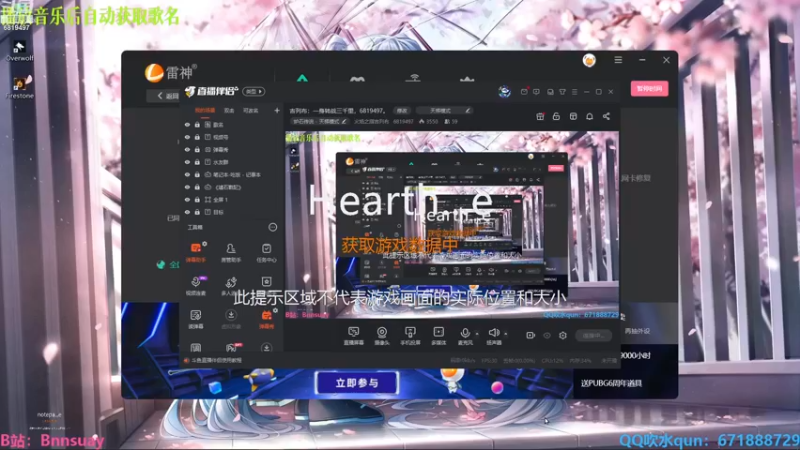Select the 水友群 layer row
This screenshot has width=800, height=450.
point(231,162)
